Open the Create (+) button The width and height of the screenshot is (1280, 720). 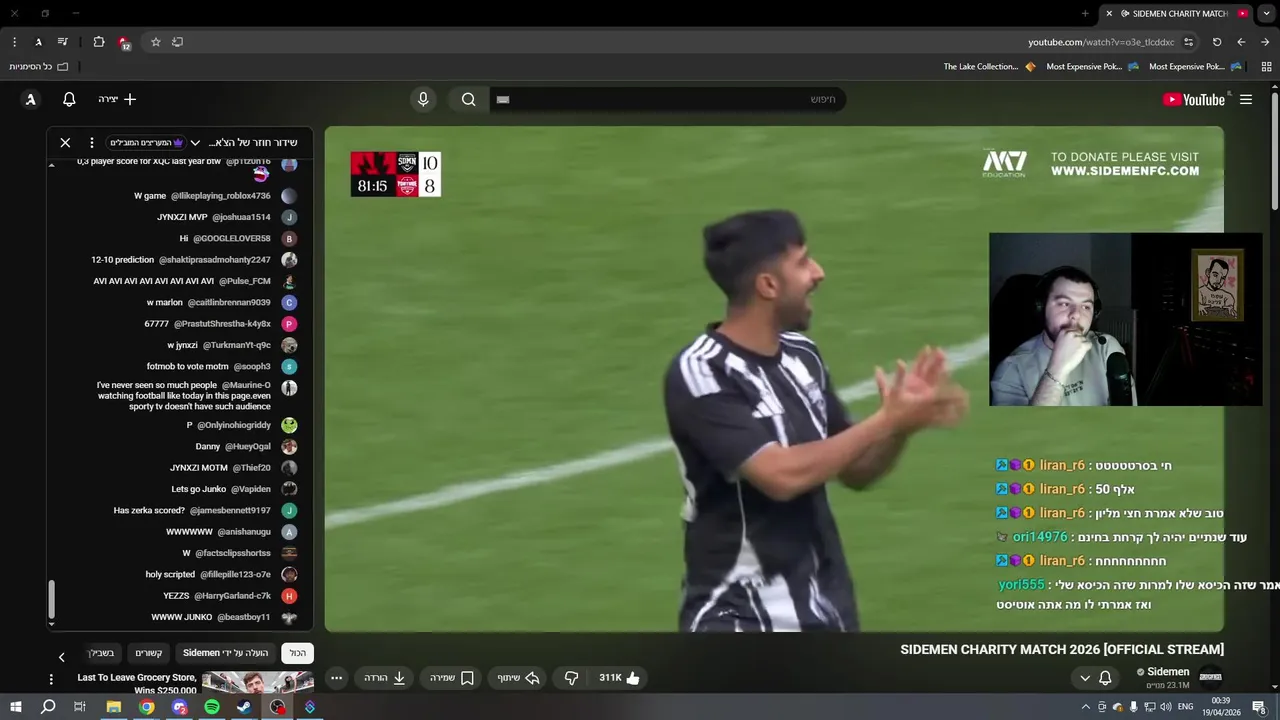click(x=117, y=99)
